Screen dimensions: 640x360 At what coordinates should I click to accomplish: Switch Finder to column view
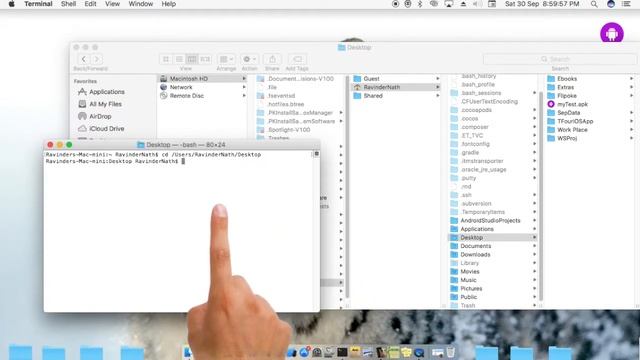[x=191, y=59]
